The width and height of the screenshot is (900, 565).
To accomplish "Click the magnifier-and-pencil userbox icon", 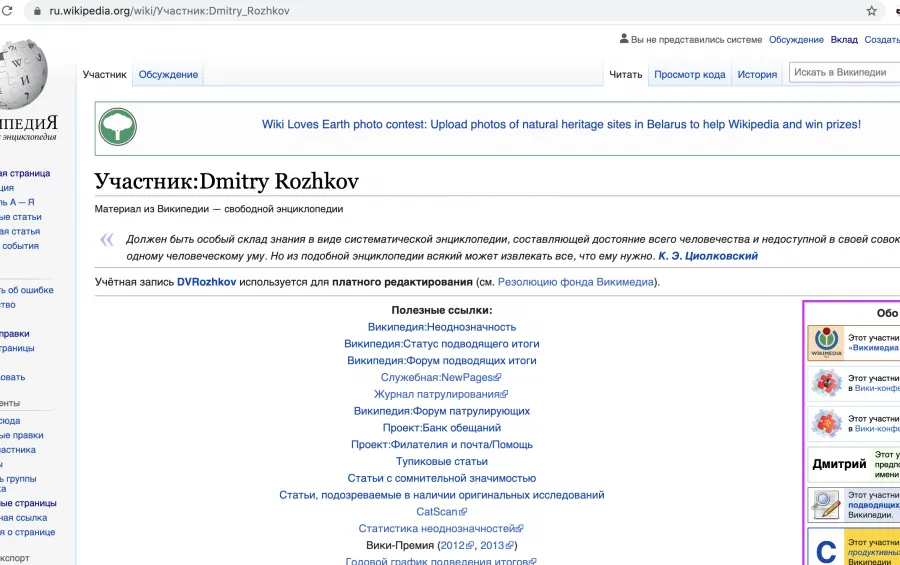I will (x=826, y=505).
